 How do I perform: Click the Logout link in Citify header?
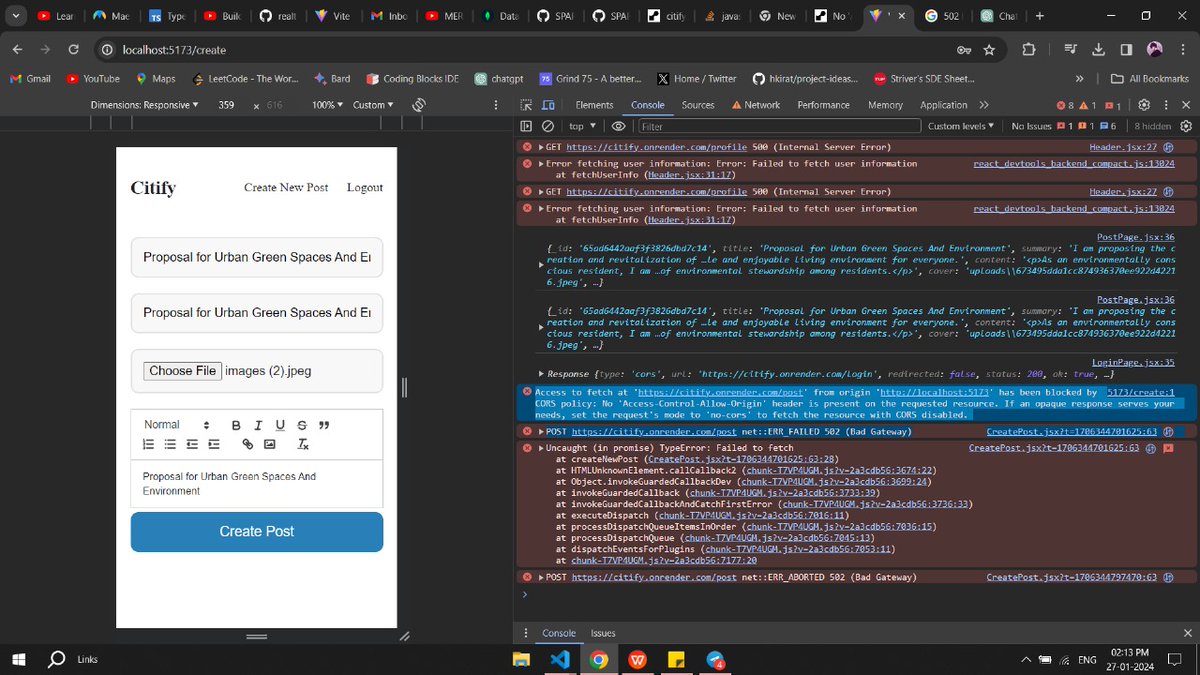[364, 187]
